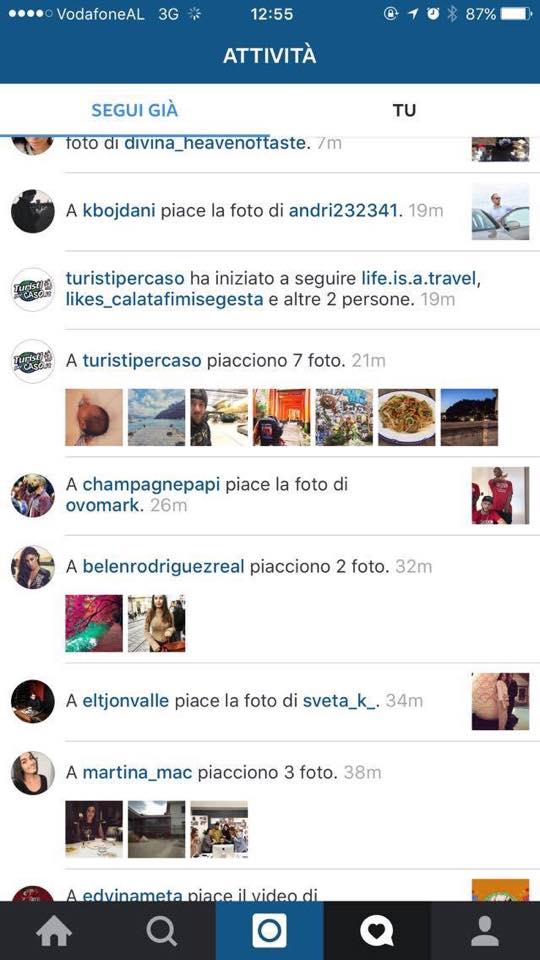Open the pasta plate photo thumbnail
Screen dimensions: 540x960
(x=407, y=417)
